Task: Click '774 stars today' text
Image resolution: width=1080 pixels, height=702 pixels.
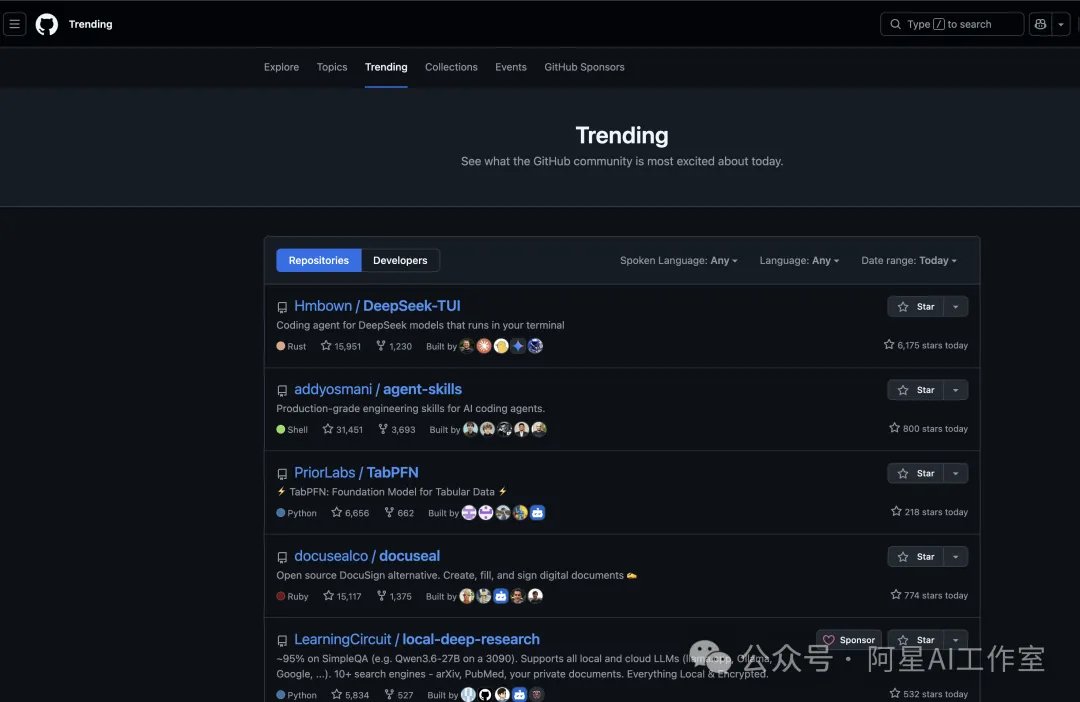Action: 929,595
